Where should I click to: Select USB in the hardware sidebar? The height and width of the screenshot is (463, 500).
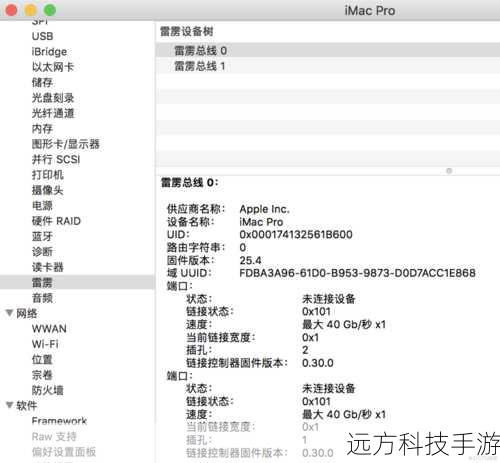tap(42, 36)
